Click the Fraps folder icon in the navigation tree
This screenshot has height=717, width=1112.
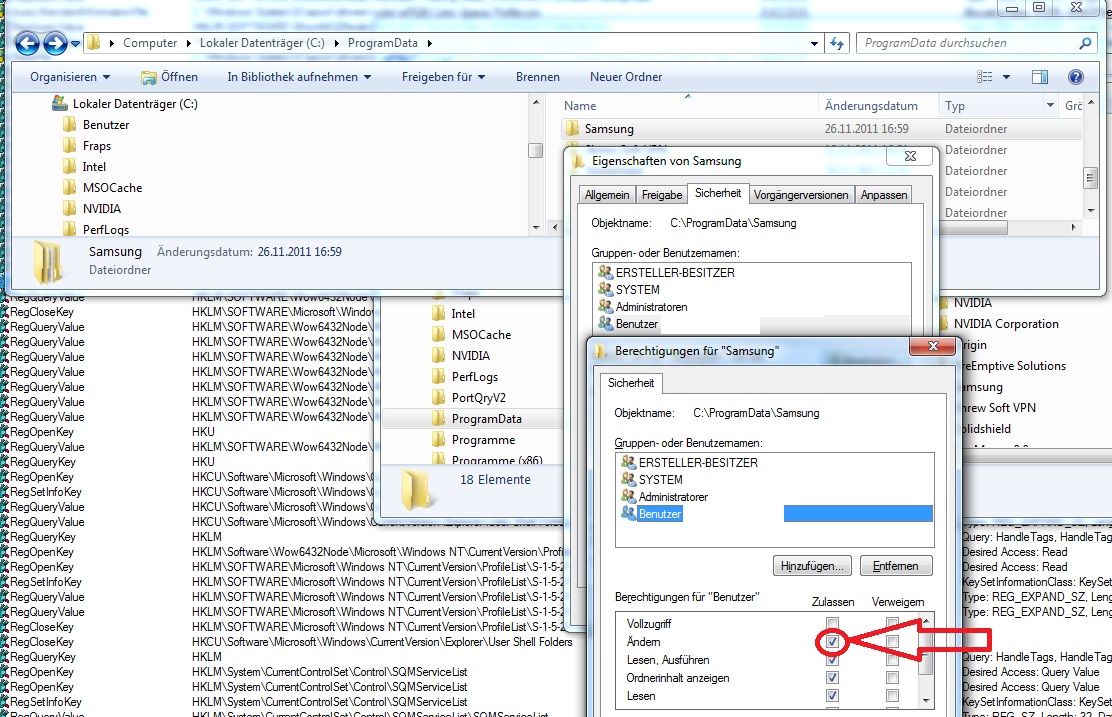pos(69,145)
